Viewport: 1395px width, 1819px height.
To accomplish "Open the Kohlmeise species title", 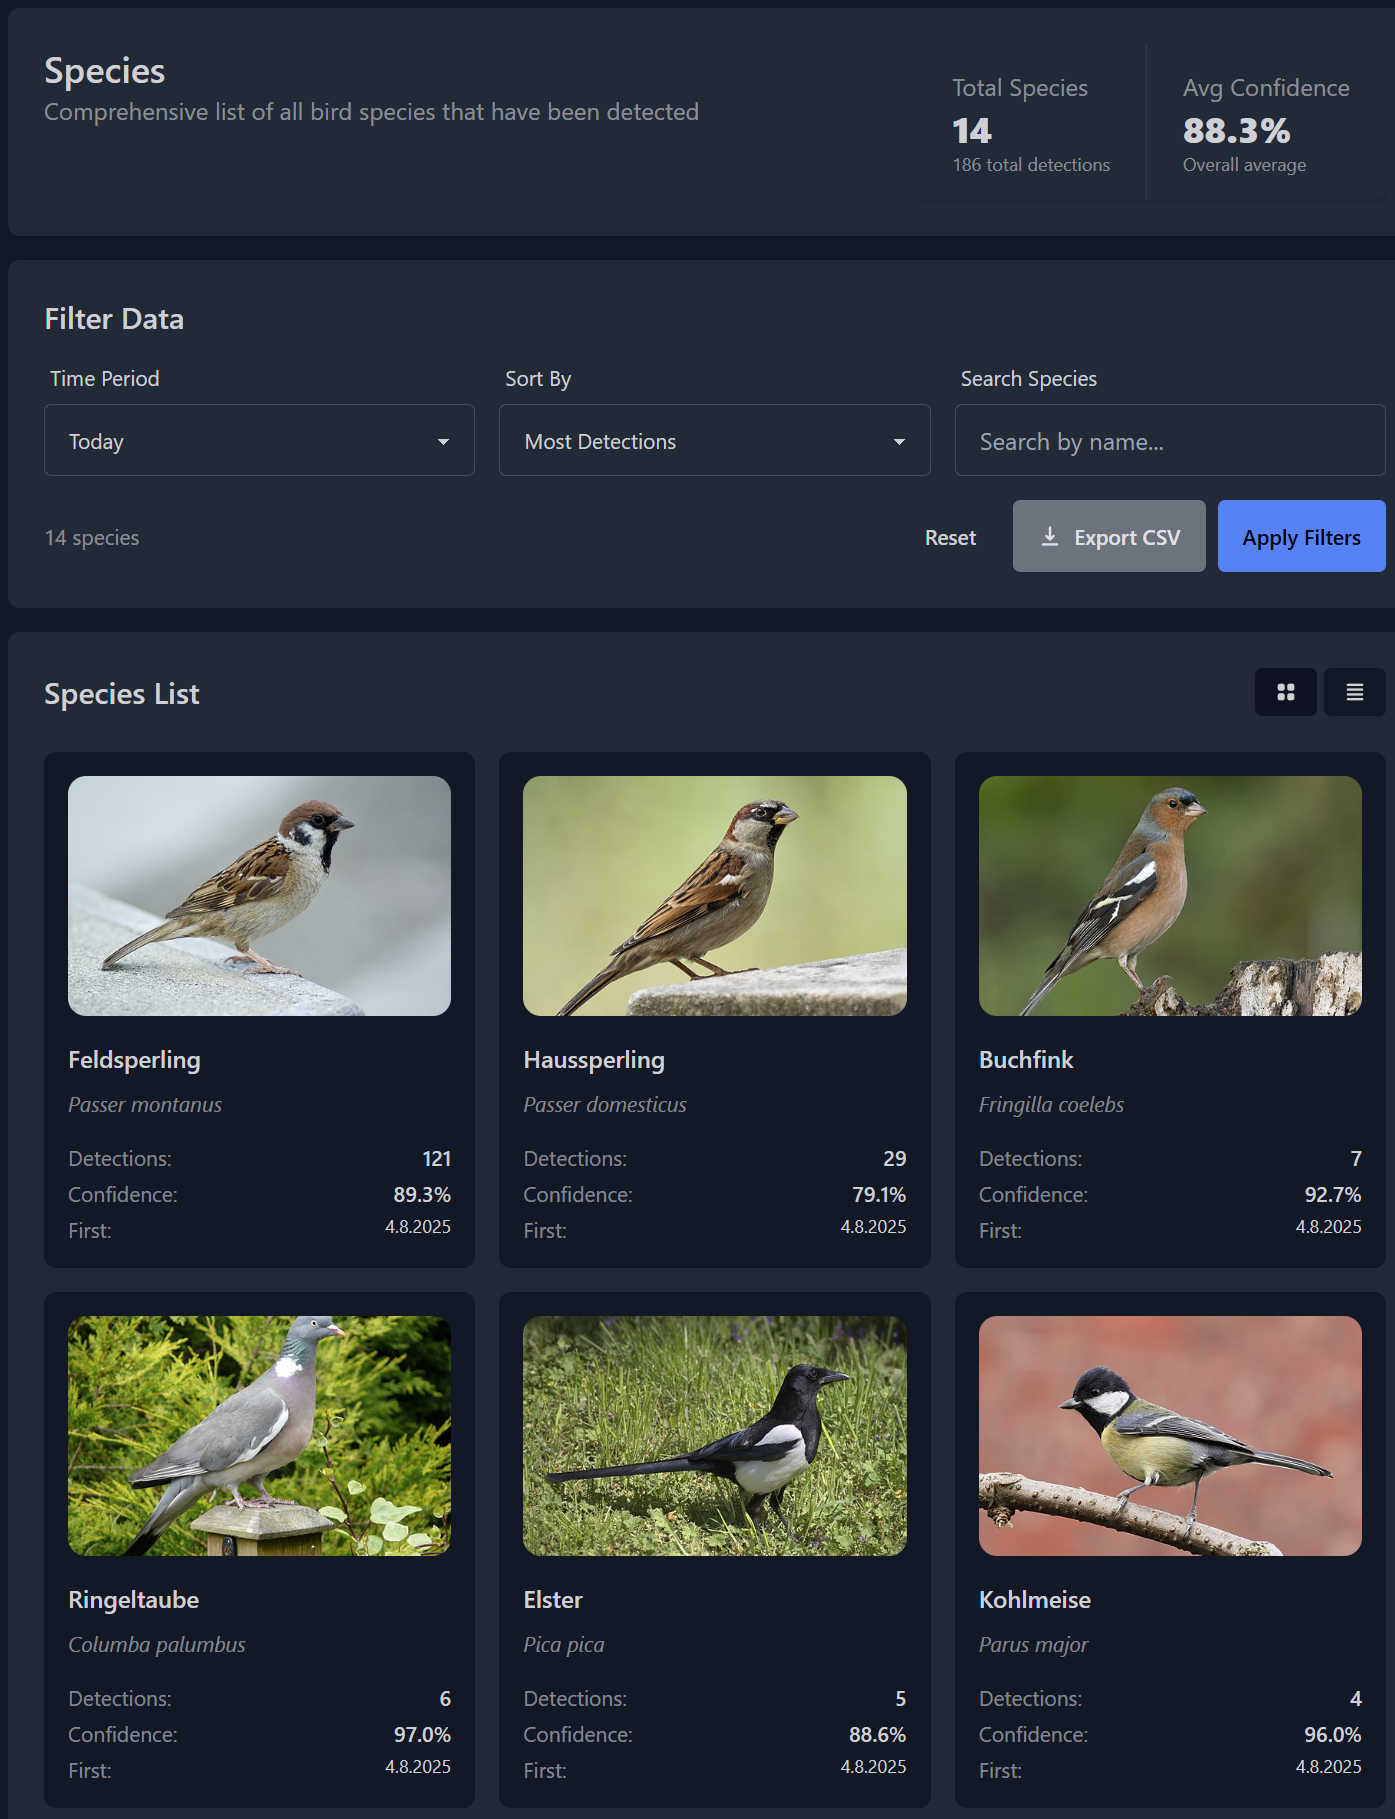I will pos(1034,1600).
